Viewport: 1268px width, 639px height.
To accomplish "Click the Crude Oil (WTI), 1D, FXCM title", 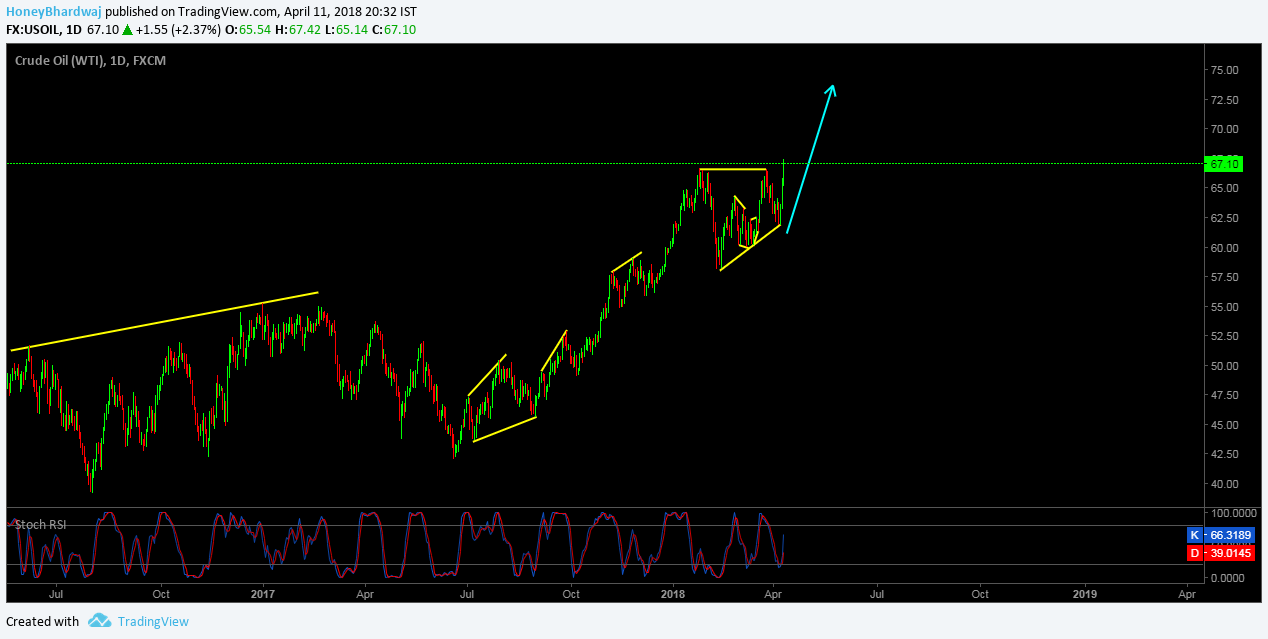I will (x=90, y=61).
